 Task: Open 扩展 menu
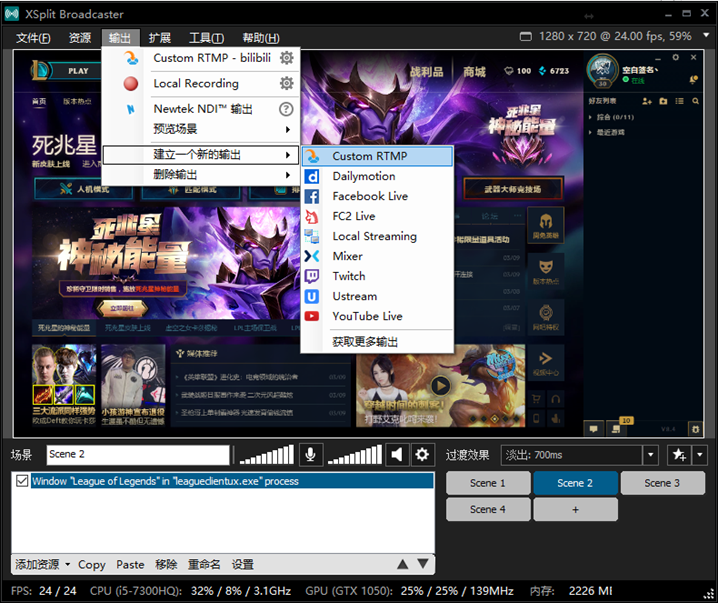(x=160, y=38)
